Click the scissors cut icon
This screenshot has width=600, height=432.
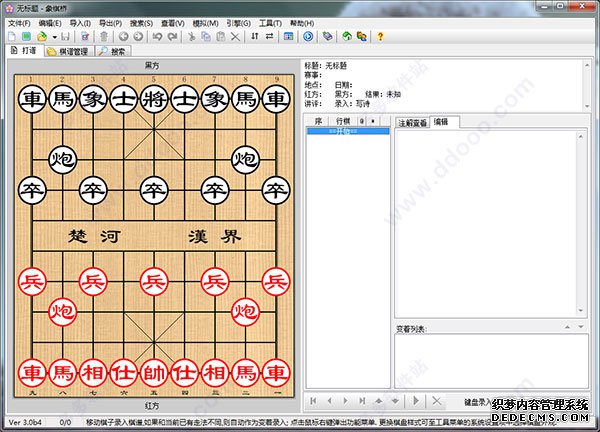(192, 37)
